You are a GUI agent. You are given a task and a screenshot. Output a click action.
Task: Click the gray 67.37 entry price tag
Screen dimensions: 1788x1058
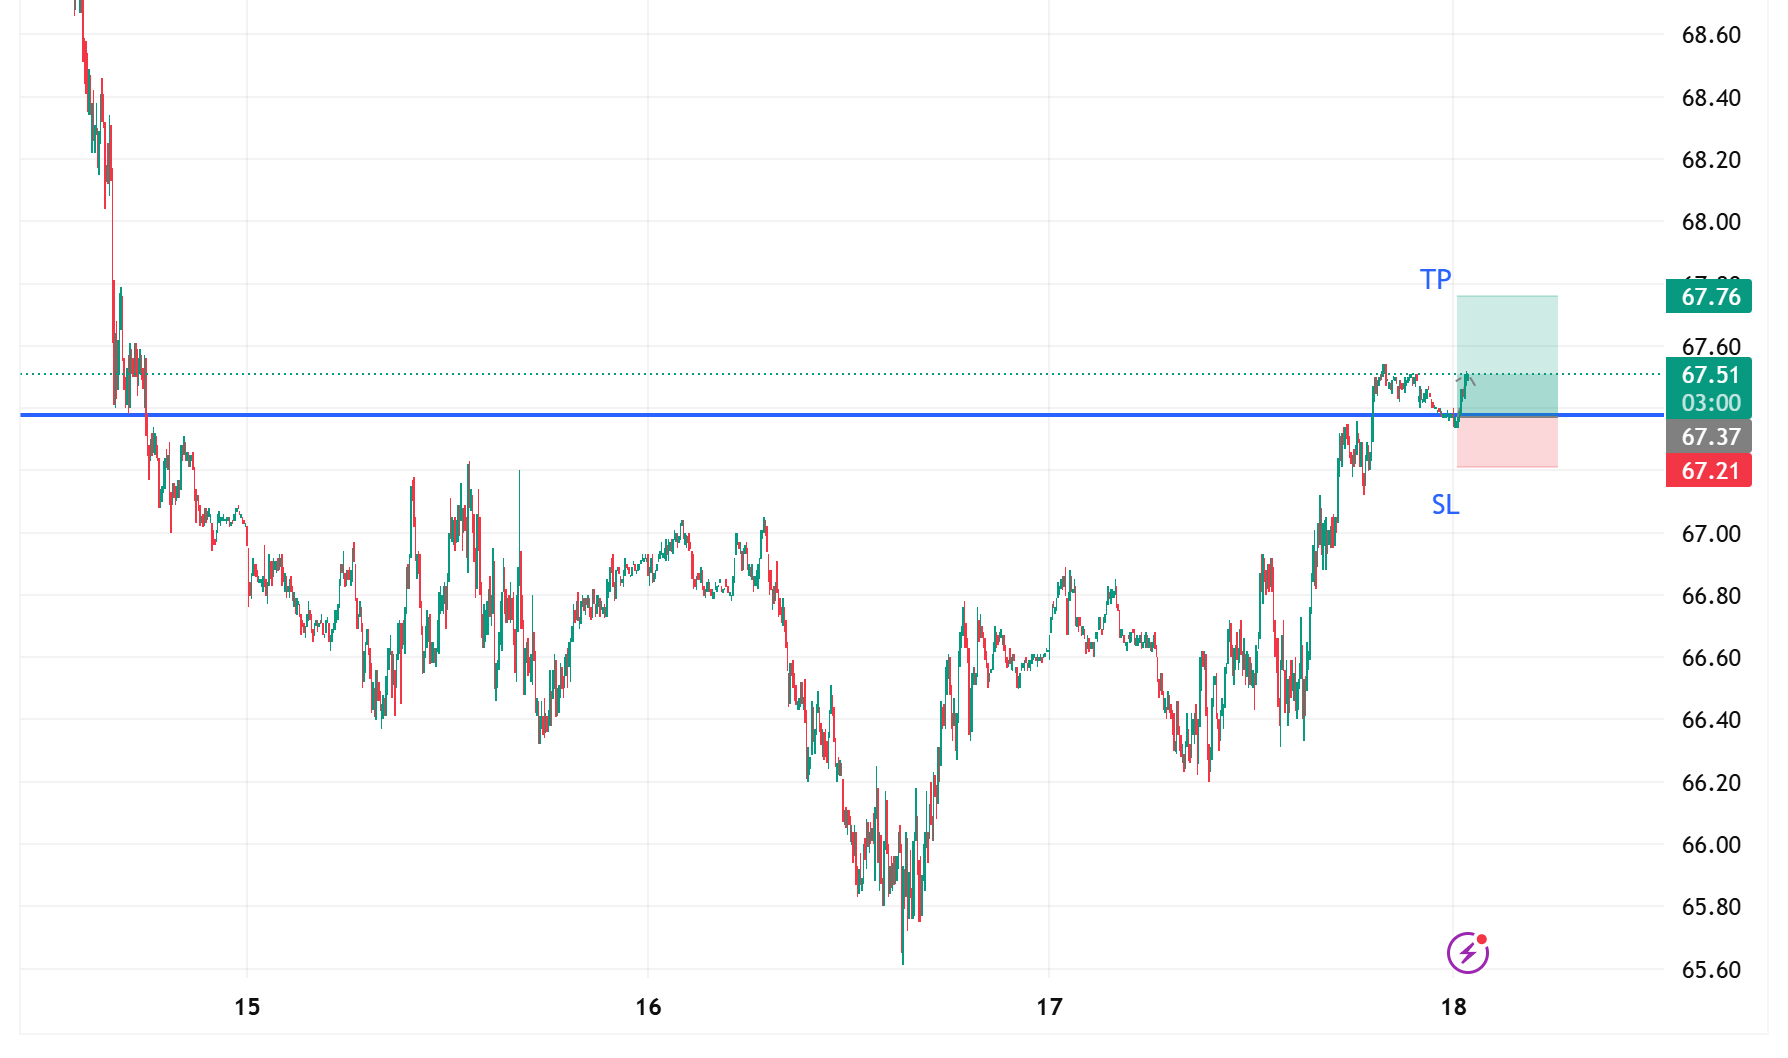[x=1709, y=437]
